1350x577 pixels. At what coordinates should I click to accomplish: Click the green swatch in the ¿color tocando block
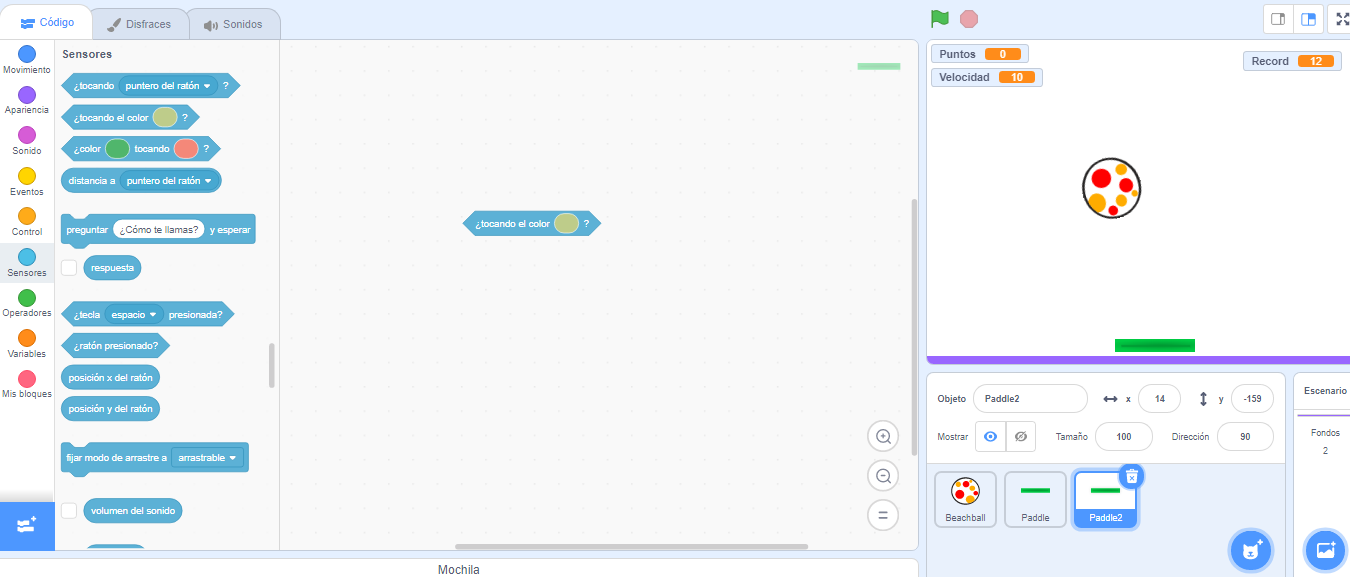tap(117, 148)
